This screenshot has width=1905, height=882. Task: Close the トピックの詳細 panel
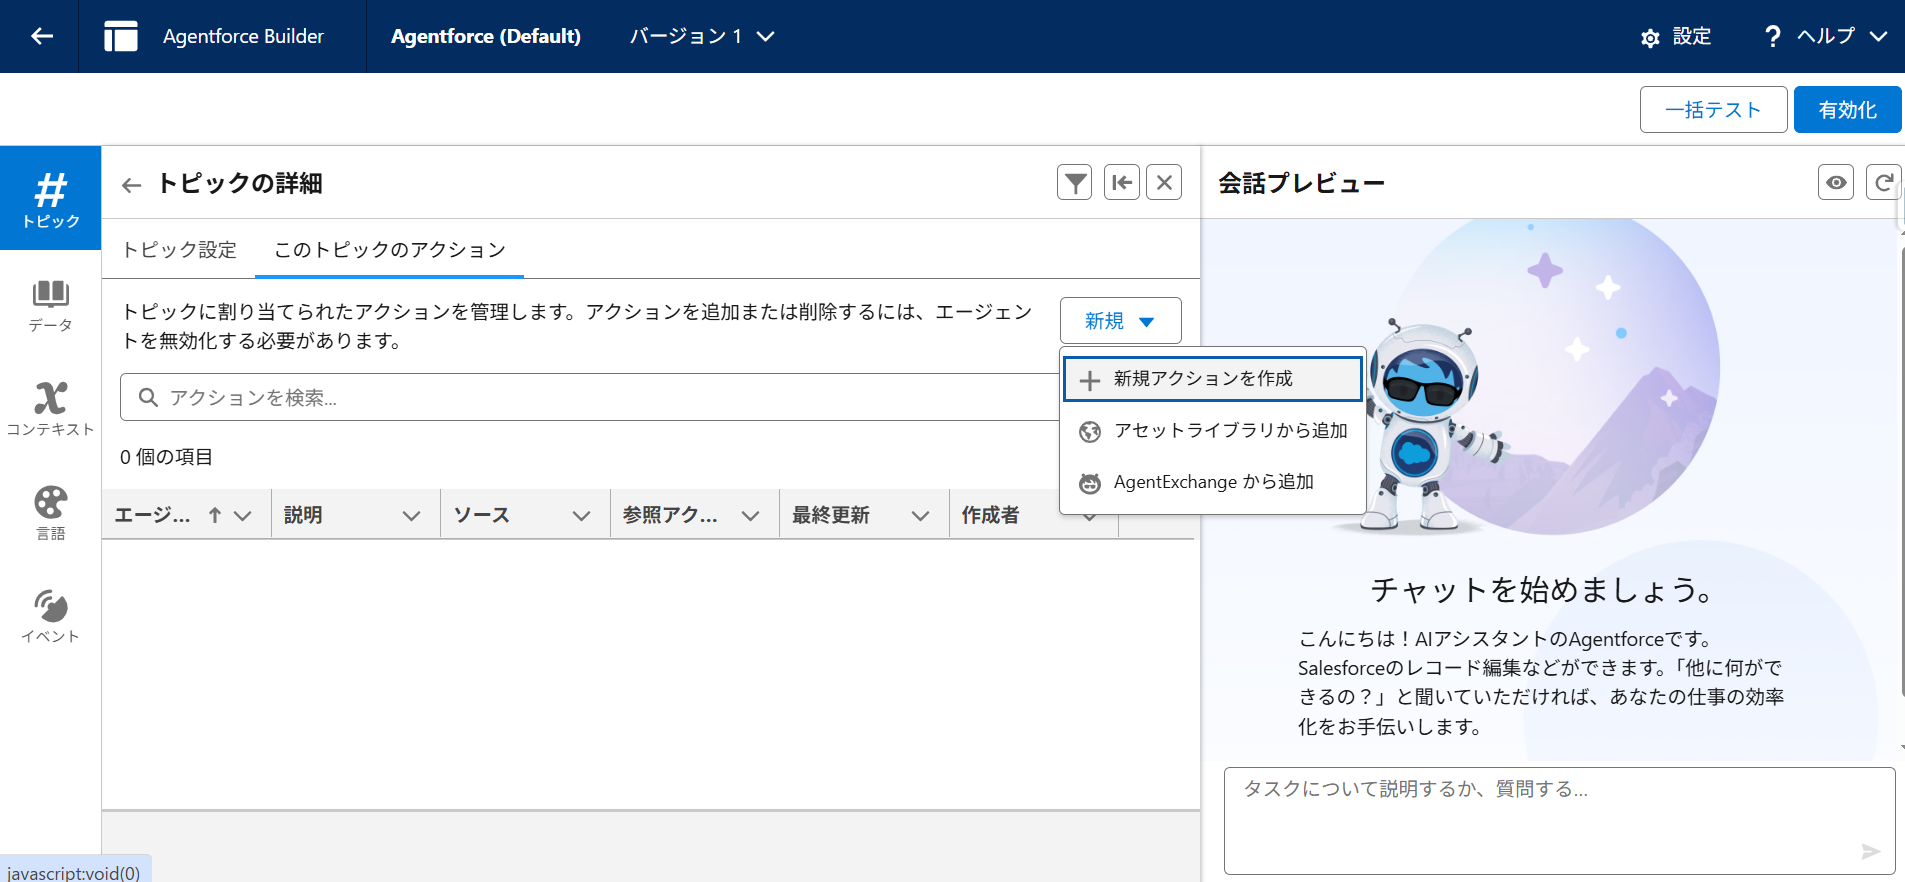[1164, 183]
